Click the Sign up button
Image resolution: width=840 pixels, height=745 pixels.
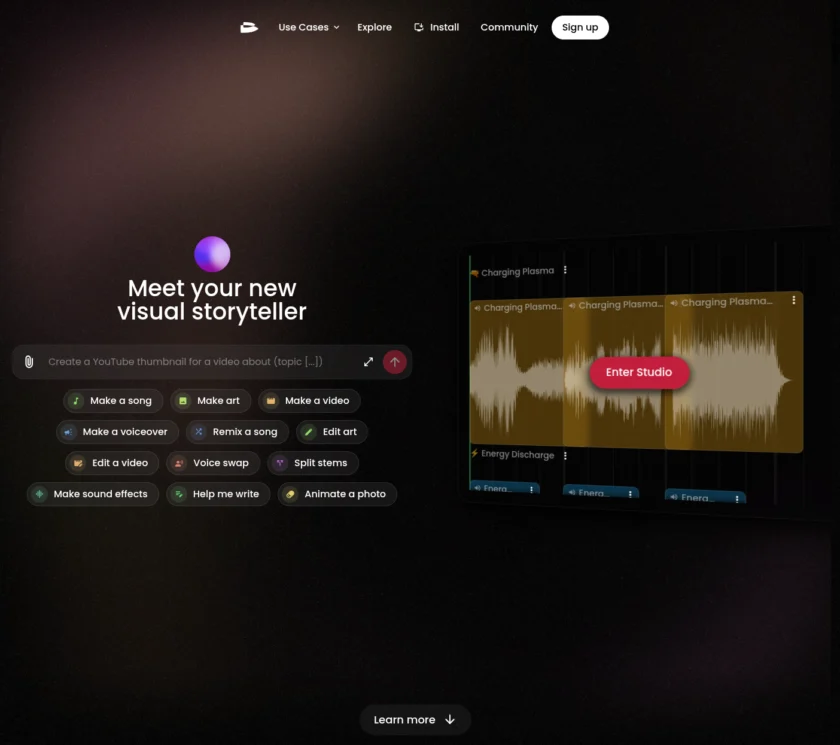tap(580, 27)
